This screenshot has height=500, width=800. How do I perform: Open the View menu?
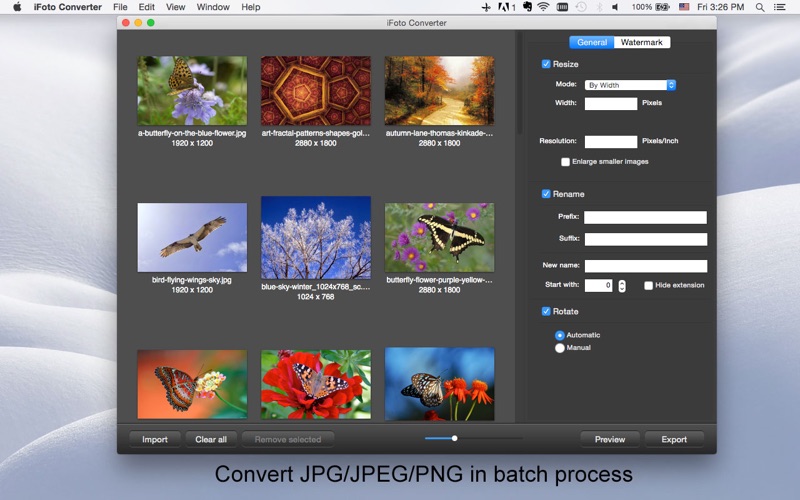coord(176,7)
